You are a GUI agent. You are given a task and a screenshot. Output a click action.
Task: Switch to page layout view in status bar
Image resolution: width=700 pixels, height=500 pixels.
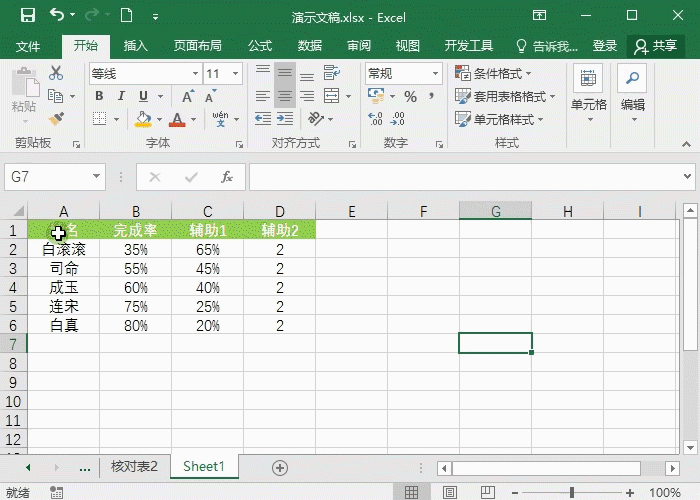[x=450, y=492]
